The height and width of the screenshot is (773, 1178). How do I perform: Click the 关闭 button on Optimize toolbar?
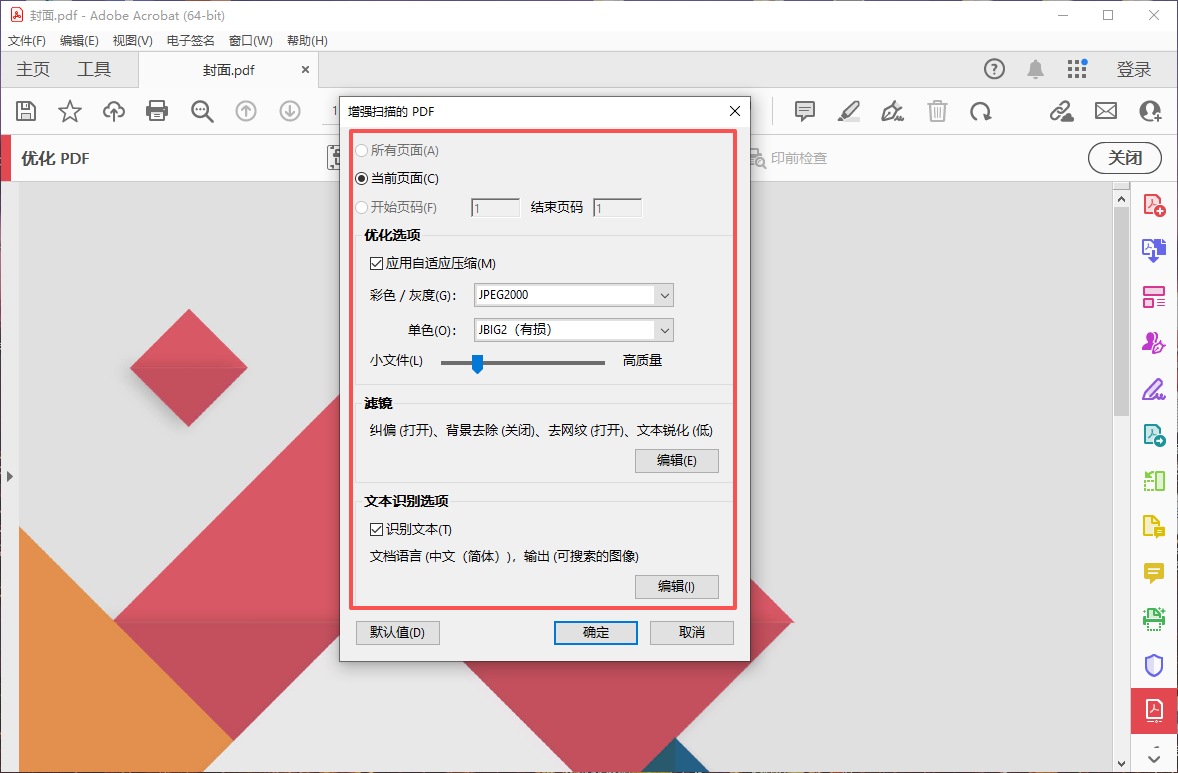pyautogui.click(x=1125, y=158)
